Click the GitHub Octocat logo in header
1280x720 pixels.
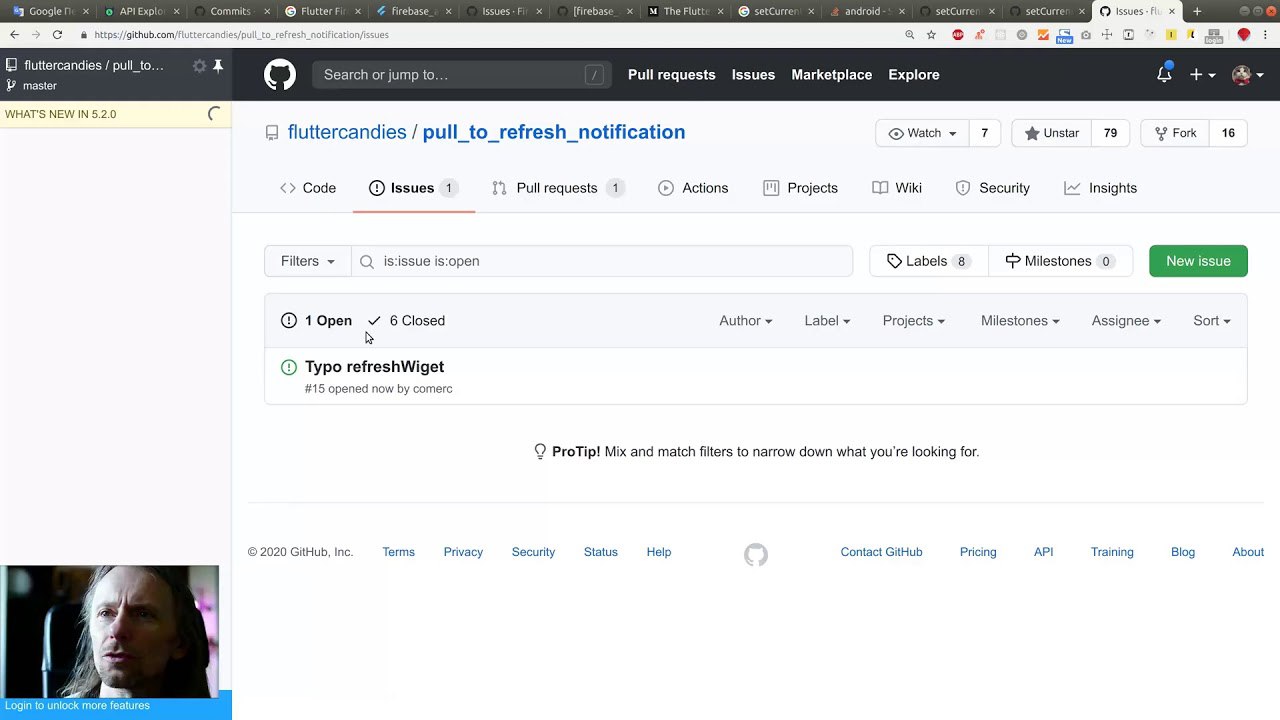tap(280, 75)
